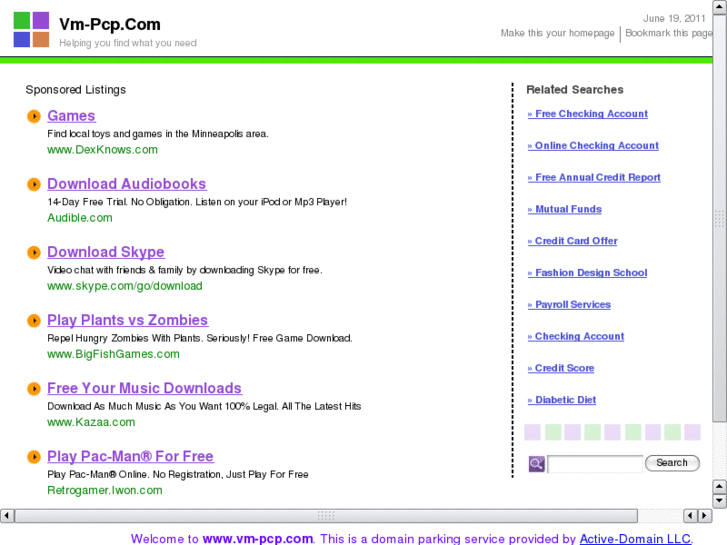Open the Games sponsored listing
The height and width of the screenshot is (545, 727).
point(71,115)
